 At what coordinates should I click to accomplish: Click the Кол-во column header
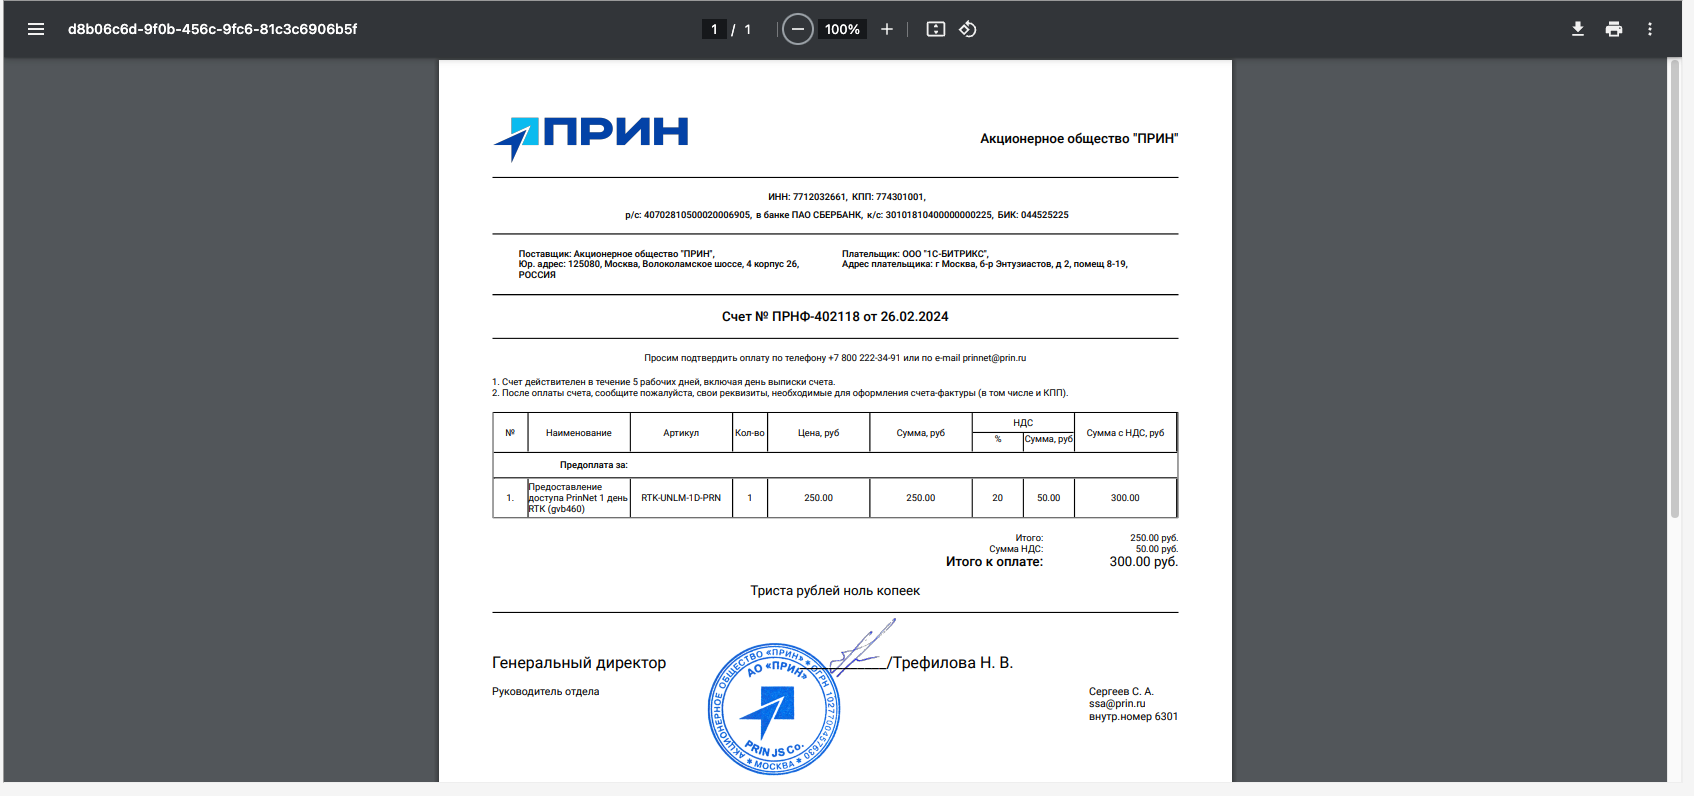pyautogui.click(x=750, y=433)
